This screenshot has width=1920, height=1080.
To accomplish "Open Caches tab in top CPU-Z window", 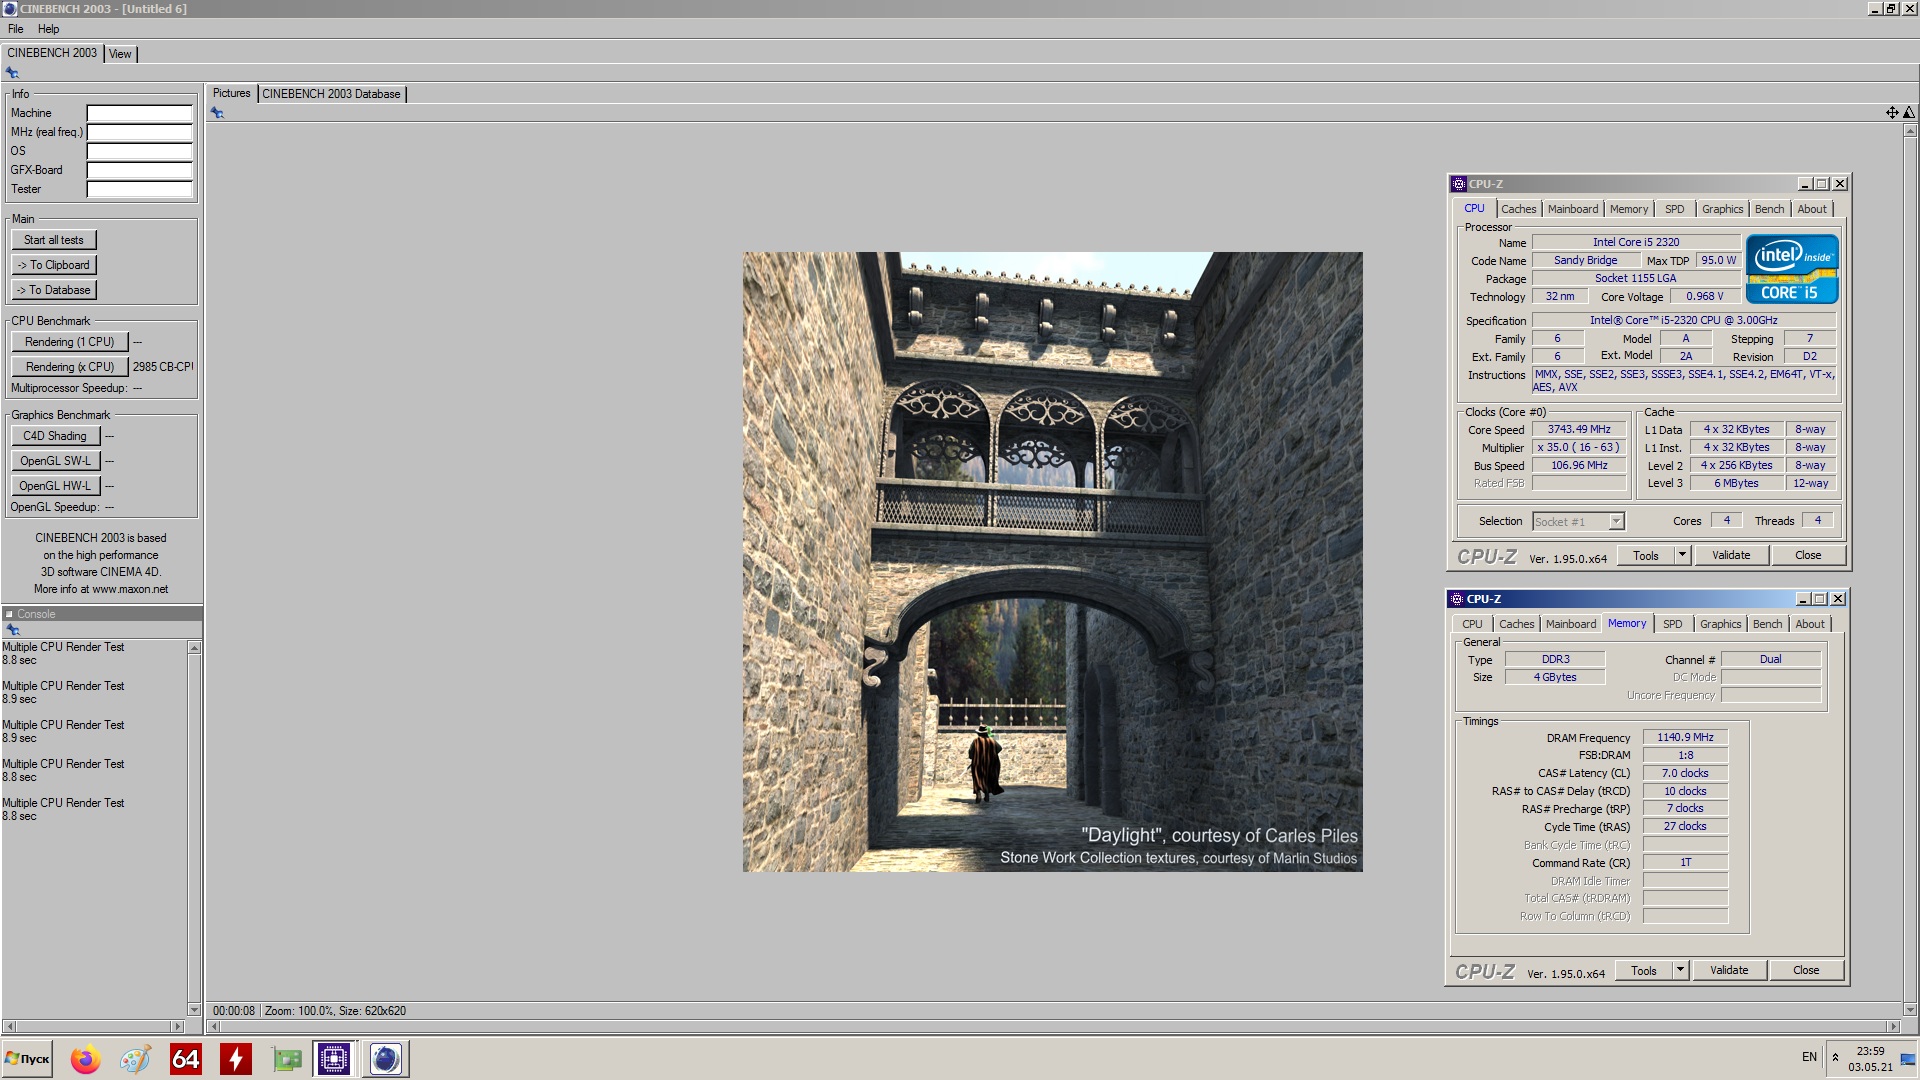I will click(1518, 209).
